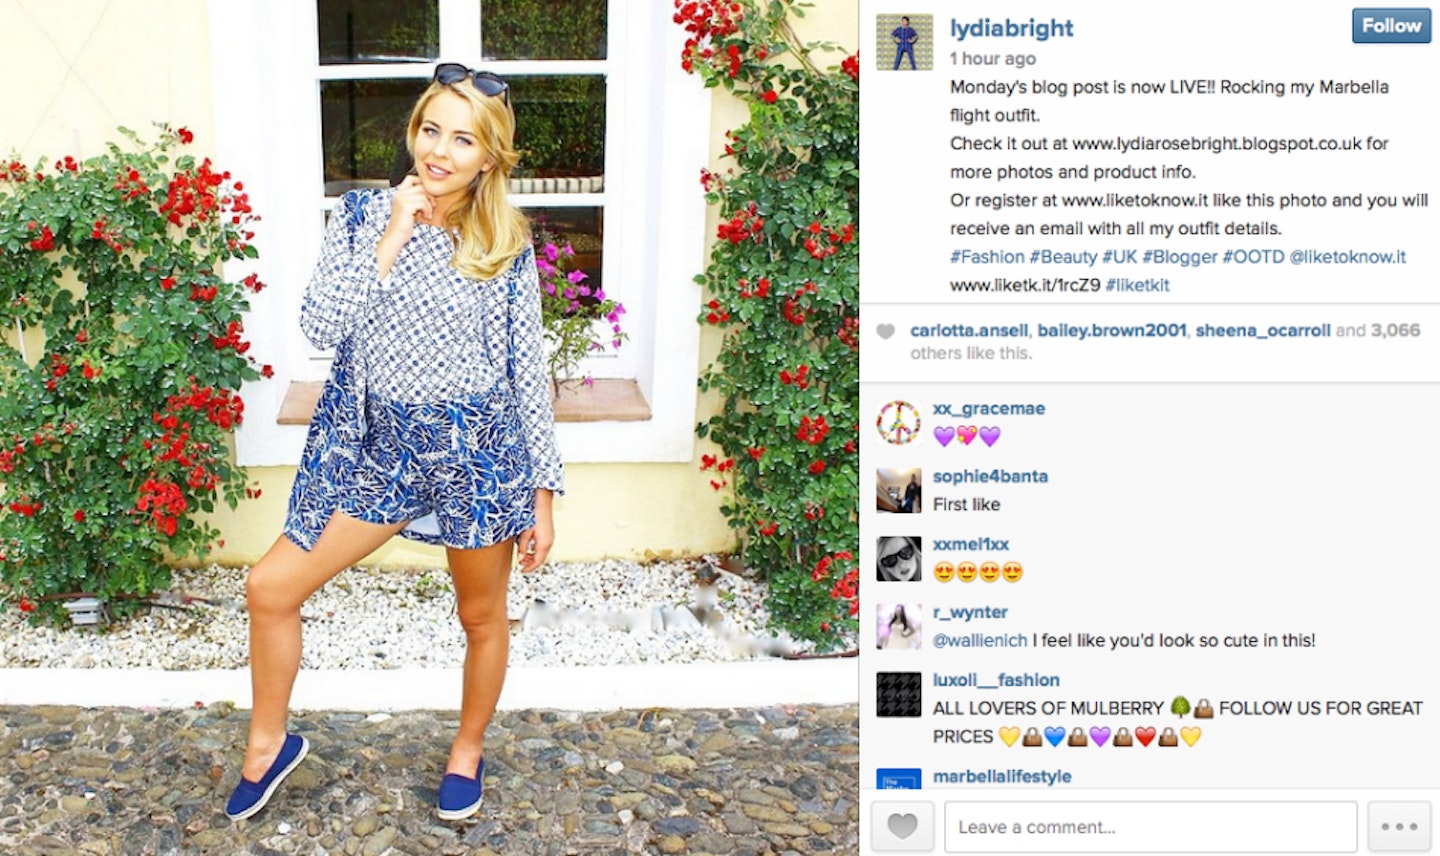Open r_wynter's profile avatar

click(898, 626)
